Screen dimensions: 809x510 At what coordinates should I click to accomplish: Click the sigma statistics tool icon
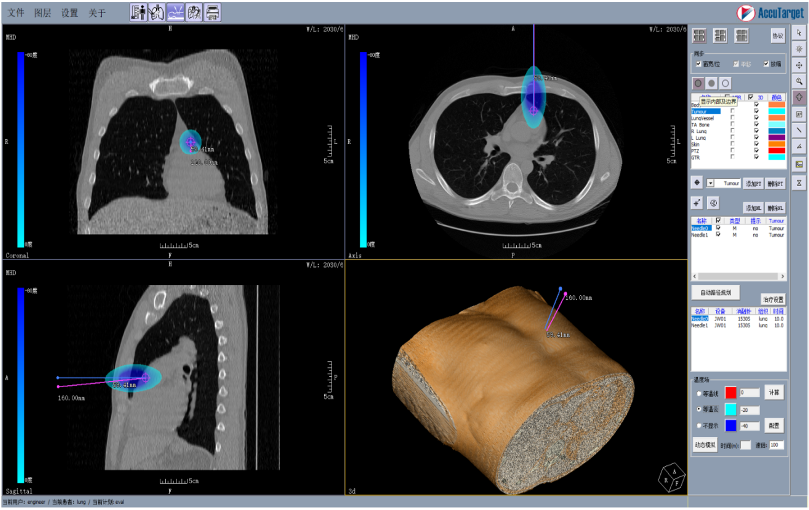point(799,183)
